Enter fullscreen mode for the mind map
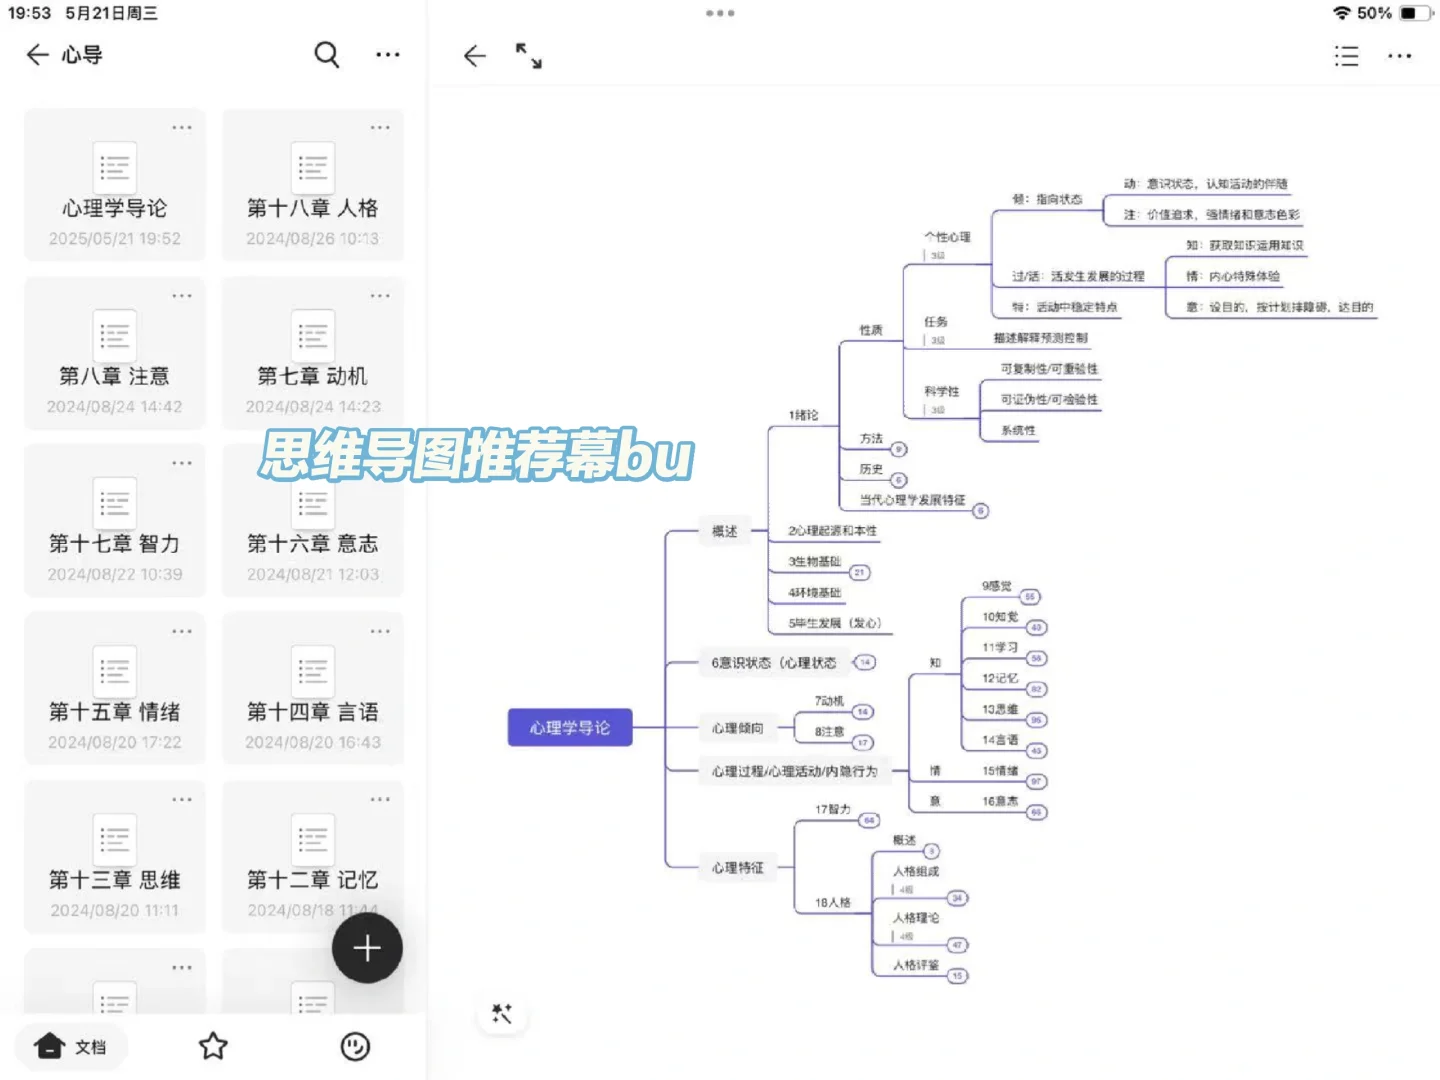Screen dimensions: 1440x1080 (529, 57)
